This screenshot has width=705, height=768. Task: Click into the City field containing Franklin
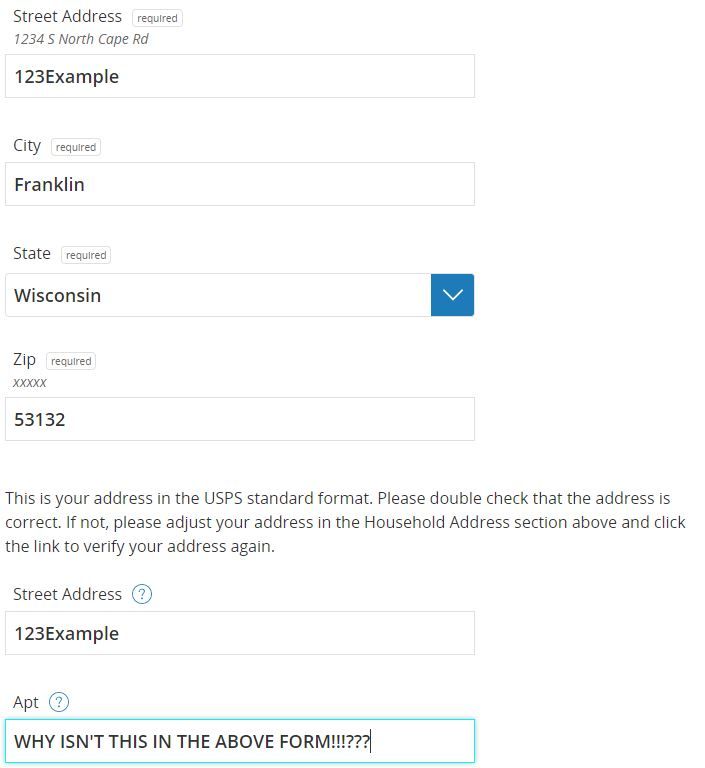coord(240,184)
